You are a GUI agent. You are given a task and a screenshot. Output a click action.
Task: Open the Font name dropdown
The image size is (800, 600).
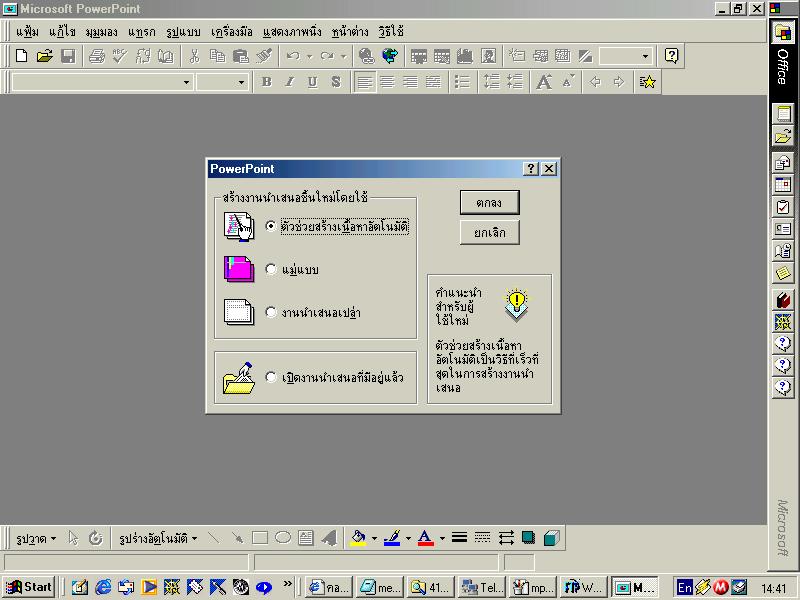point(186,82)
